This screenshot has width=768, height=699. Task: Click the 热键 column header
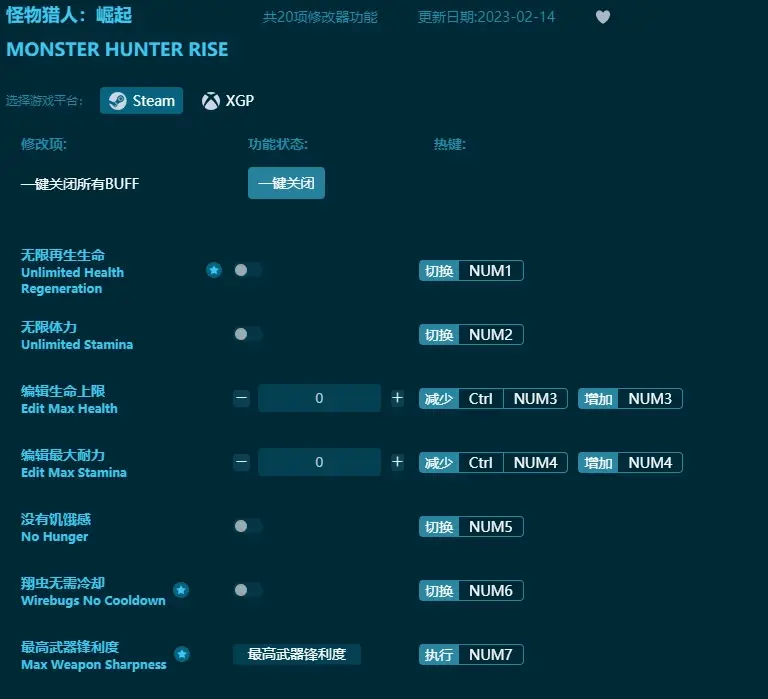(450, 144)
